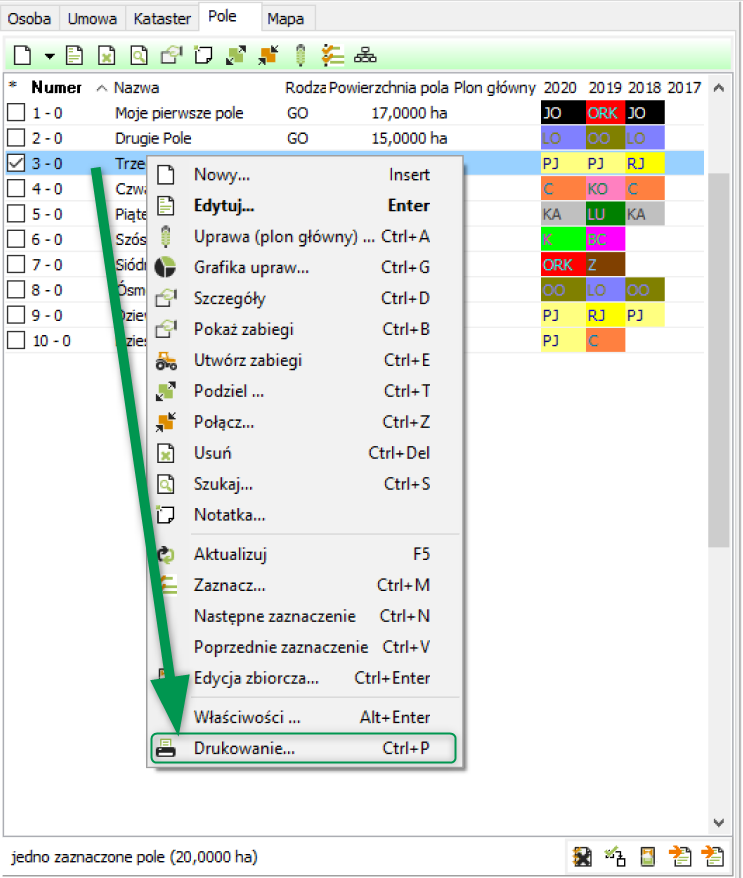Image resolution: width=743 pixels, height=878 pixels.
Task: Click the 2020 year column header
Action: pyautogui.click(x=560, y=87)
